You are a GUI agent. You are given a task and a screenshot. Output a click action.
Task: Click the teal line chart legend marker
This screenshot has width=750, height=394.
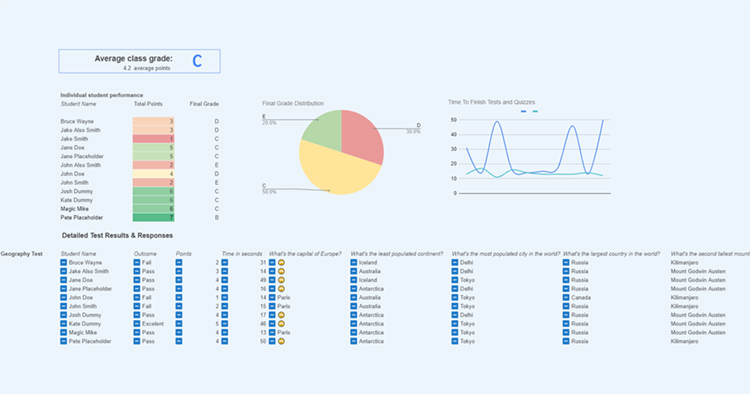[x=535, y=111]
